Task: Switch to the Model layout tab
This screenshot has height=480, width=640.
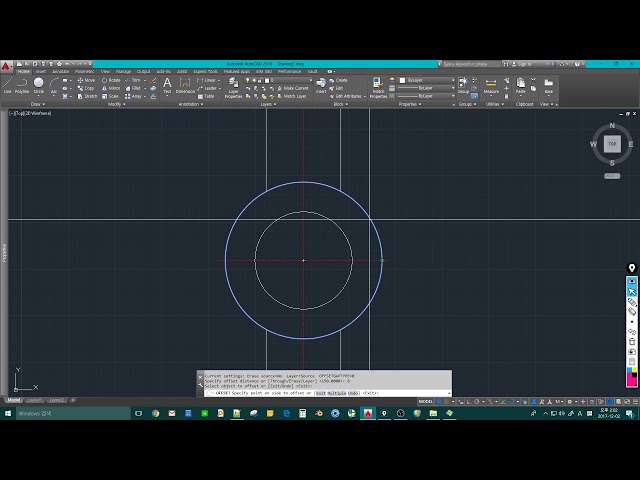Action: tap(14, 400)
